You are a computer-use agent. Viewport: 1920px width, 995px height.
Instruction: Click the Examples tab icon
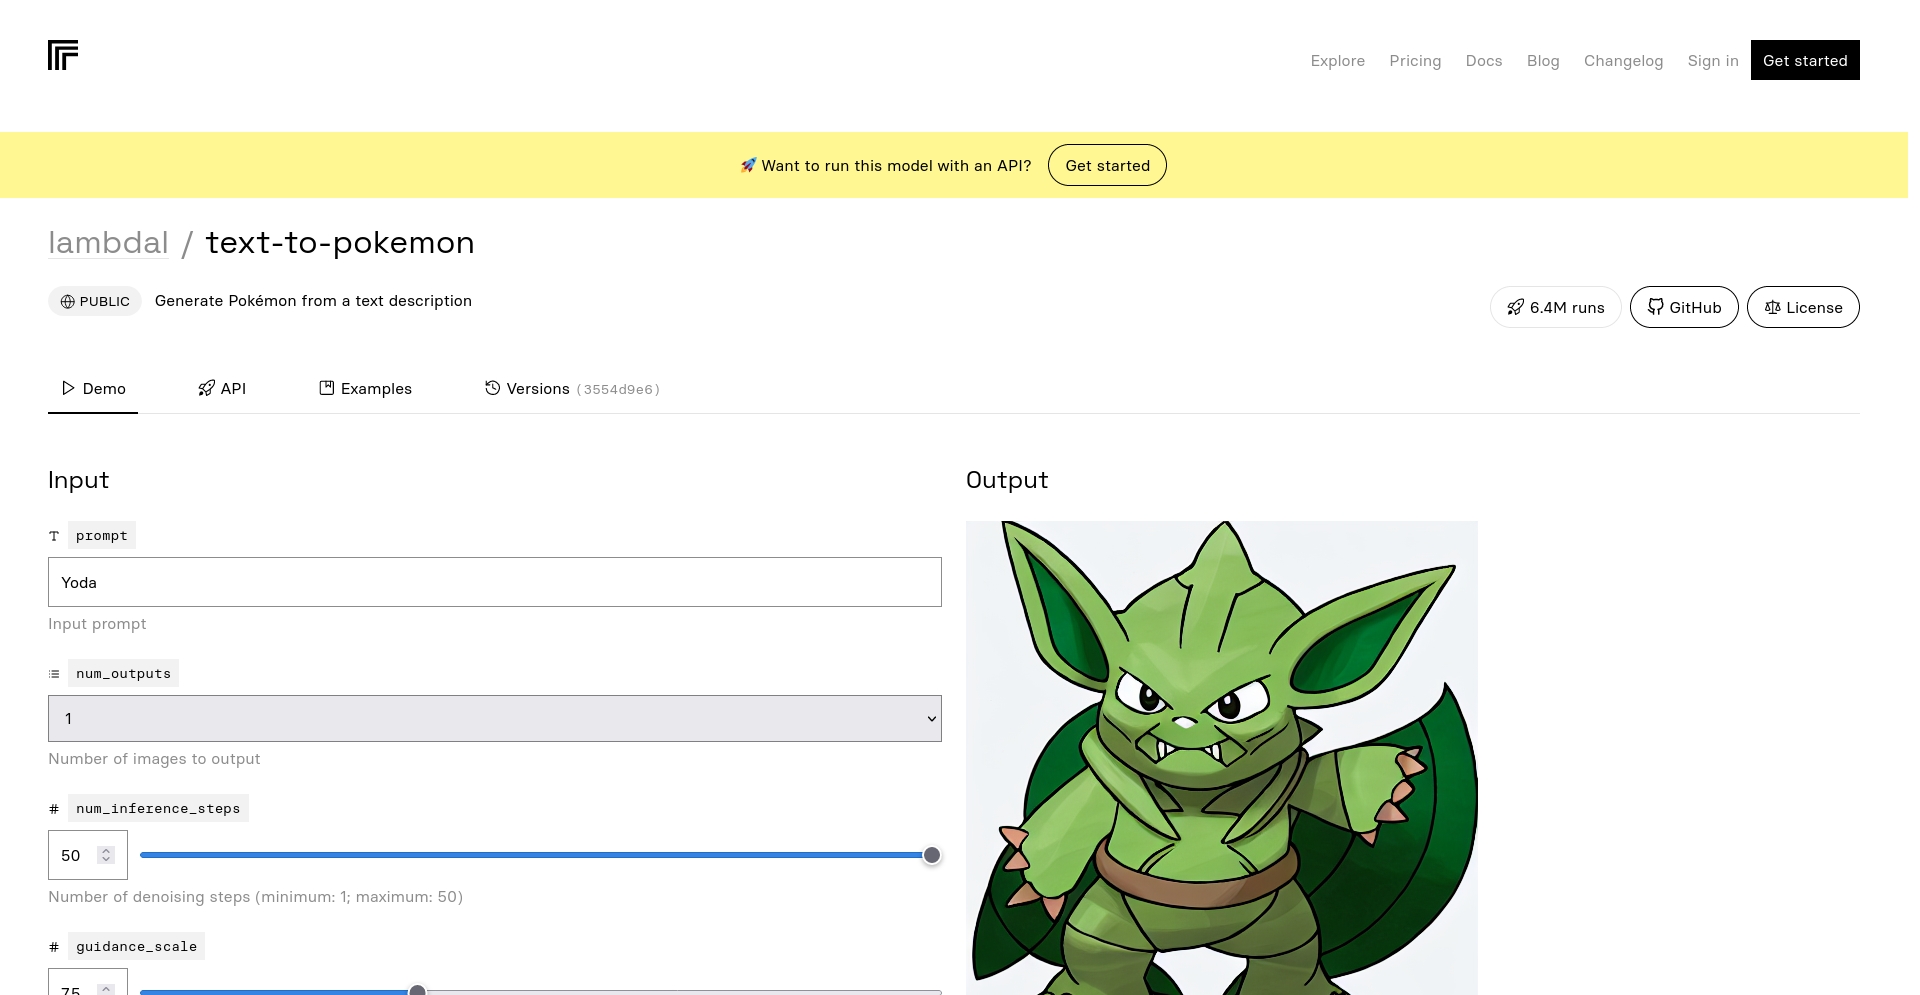326,388
